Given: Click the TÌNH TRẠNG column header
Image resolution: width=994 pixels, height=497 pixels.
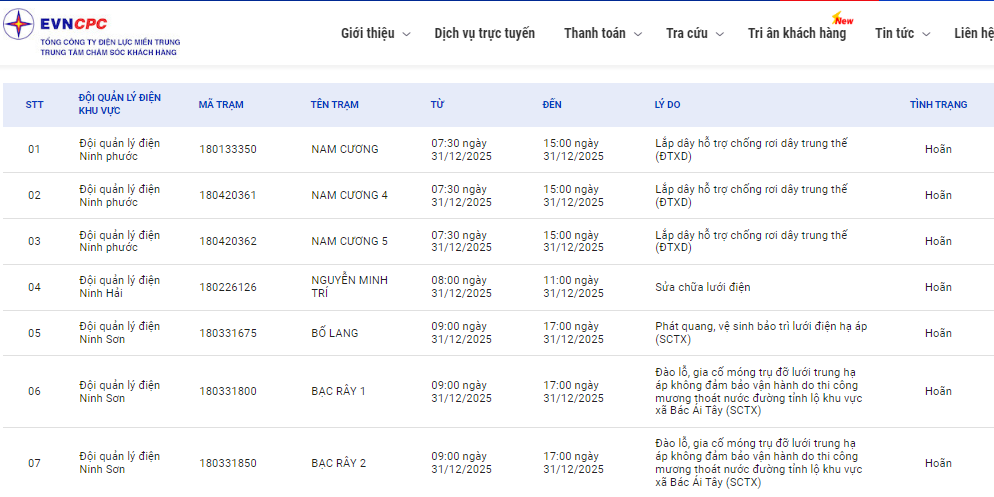Looking at the screenshot, I should [x=938, y=104].
